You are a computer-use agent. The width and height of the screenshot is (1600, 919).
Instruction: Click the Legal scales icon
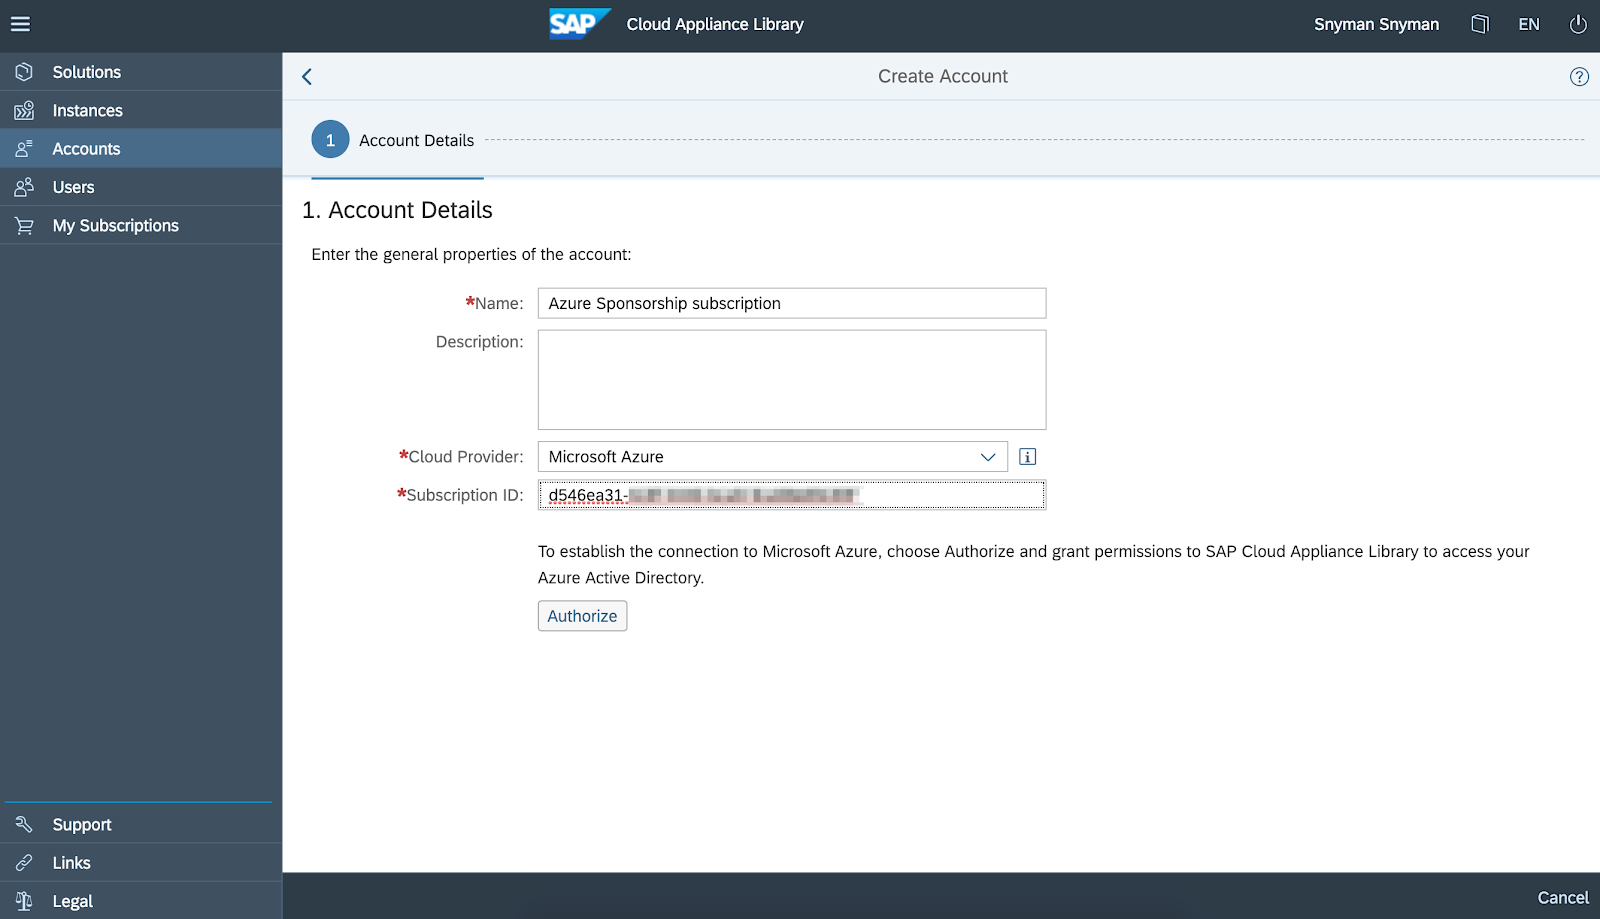click(x=24, y=901)
